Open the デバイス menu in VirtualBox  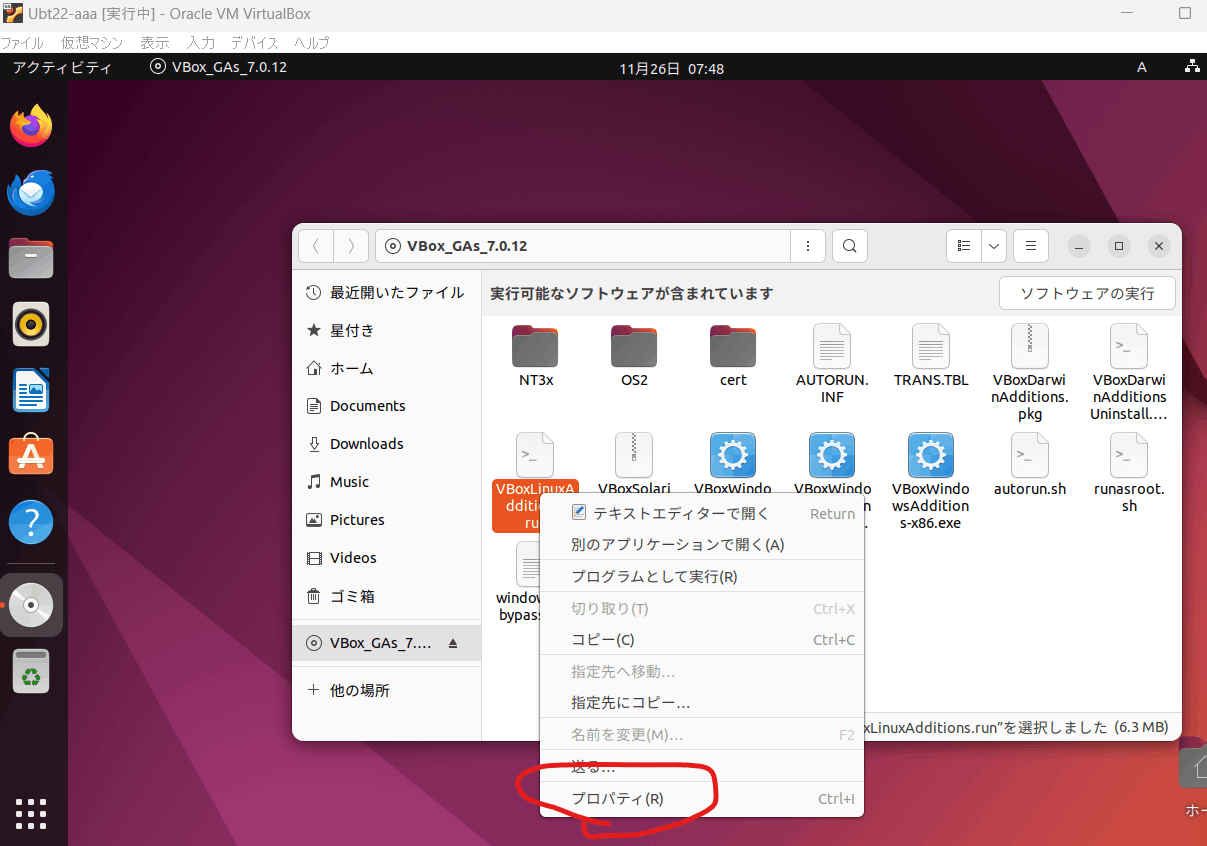[x=255, y=43]
